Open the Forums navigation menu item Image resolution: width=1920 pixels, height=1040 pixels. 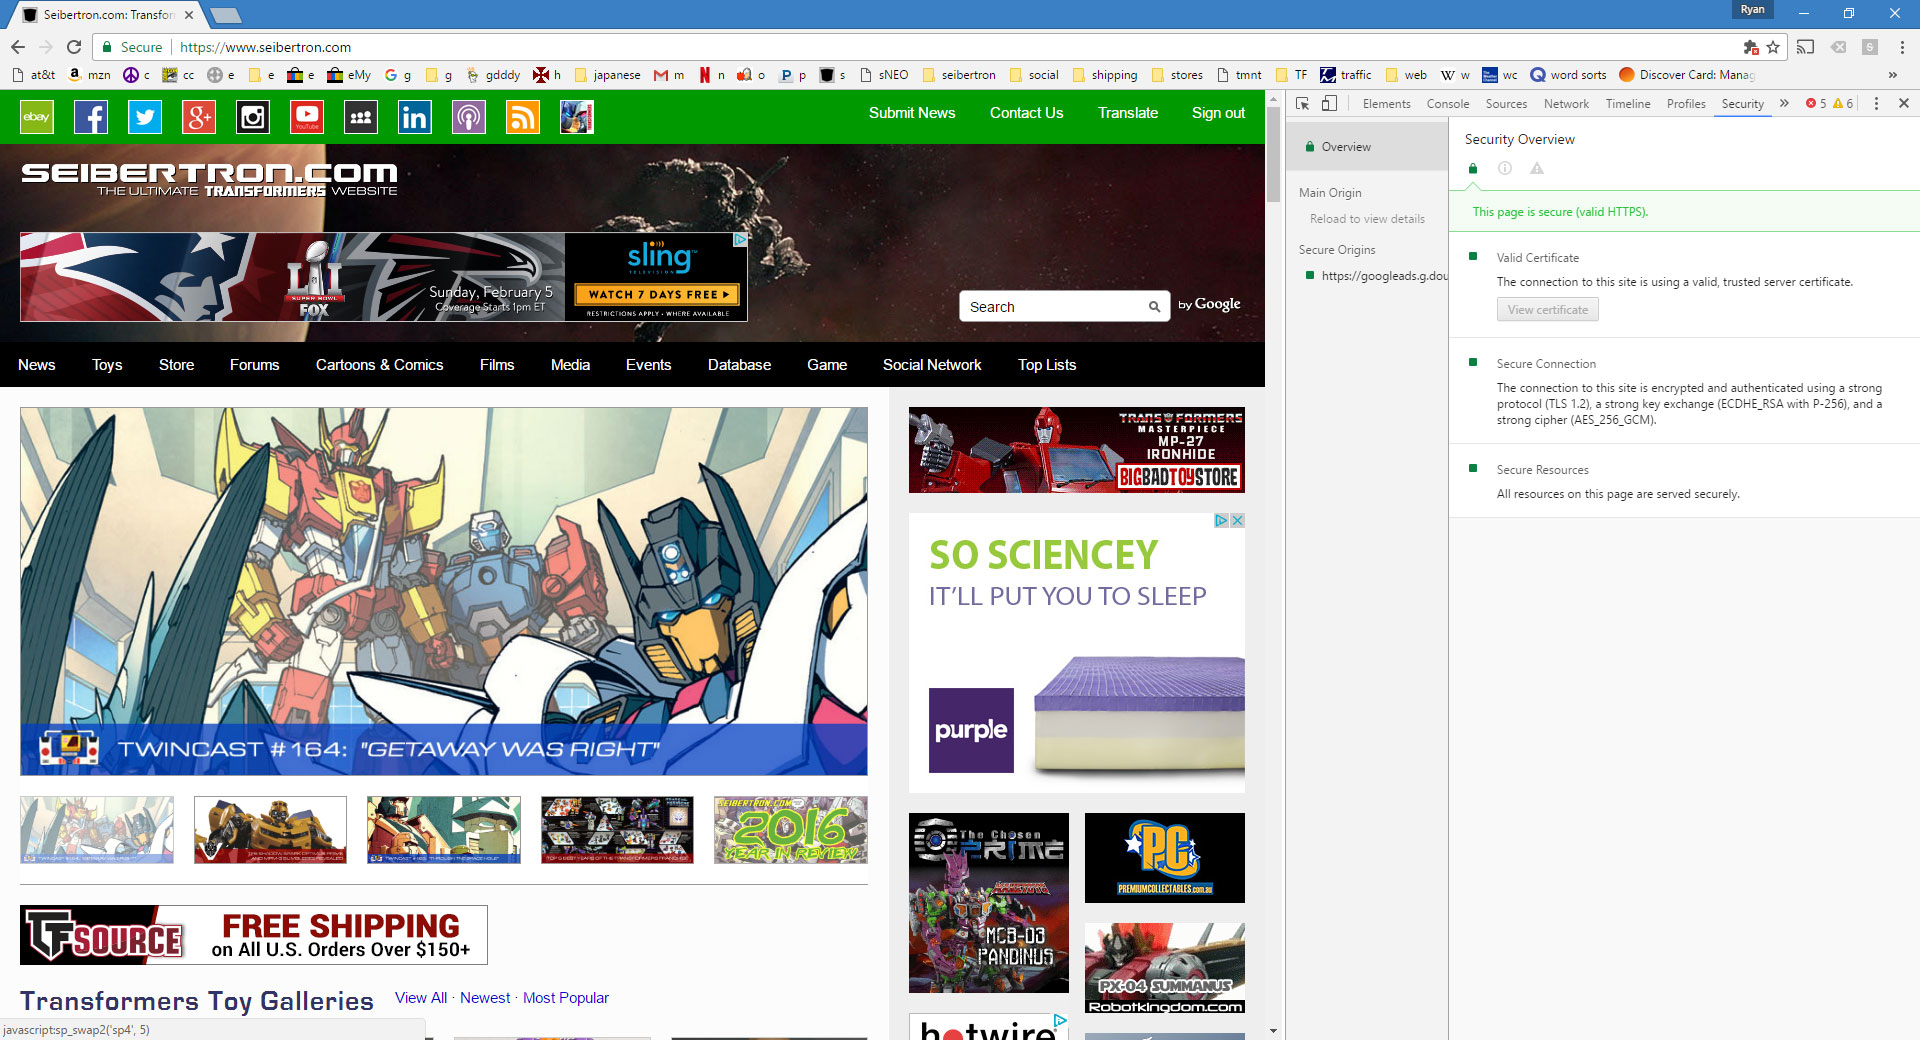coord(254,365)
